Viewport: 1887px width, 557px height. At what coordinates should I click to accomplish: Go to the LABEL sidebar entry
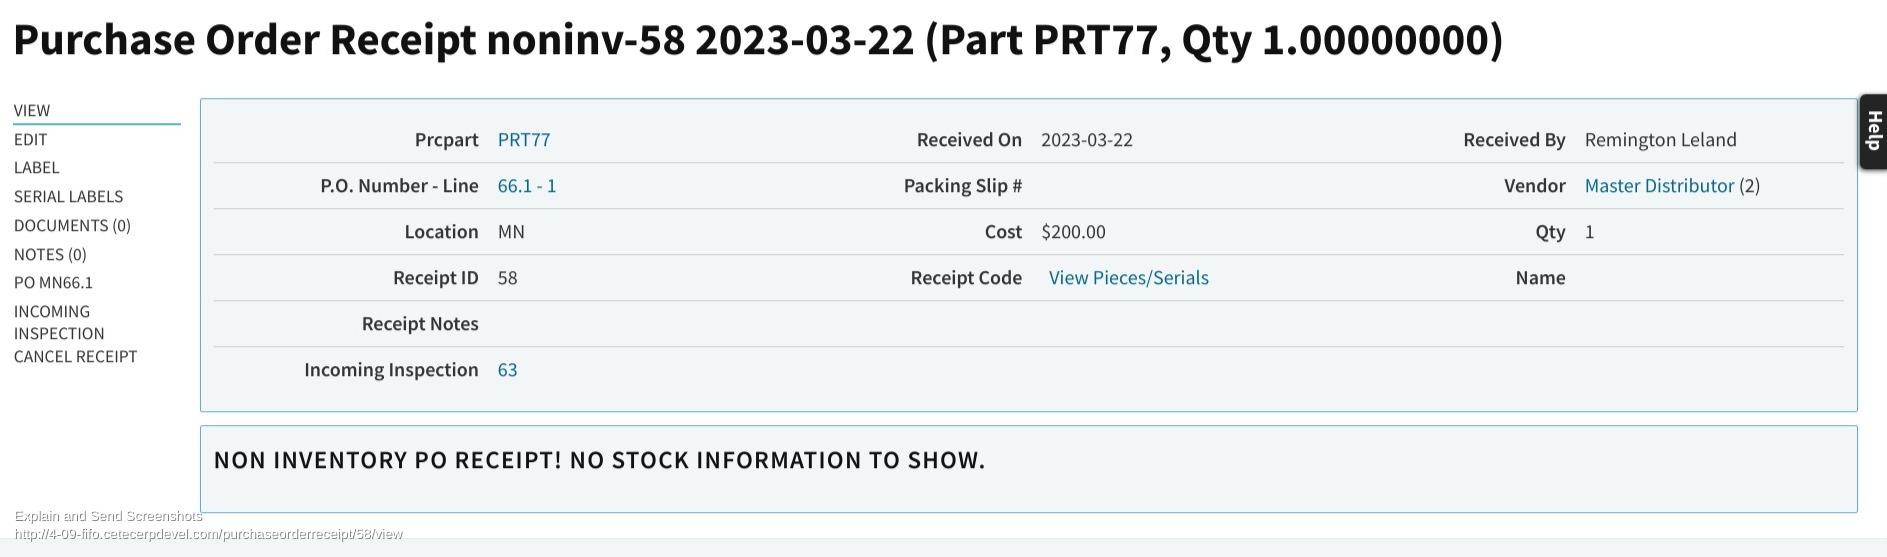[x=36, y=167]
